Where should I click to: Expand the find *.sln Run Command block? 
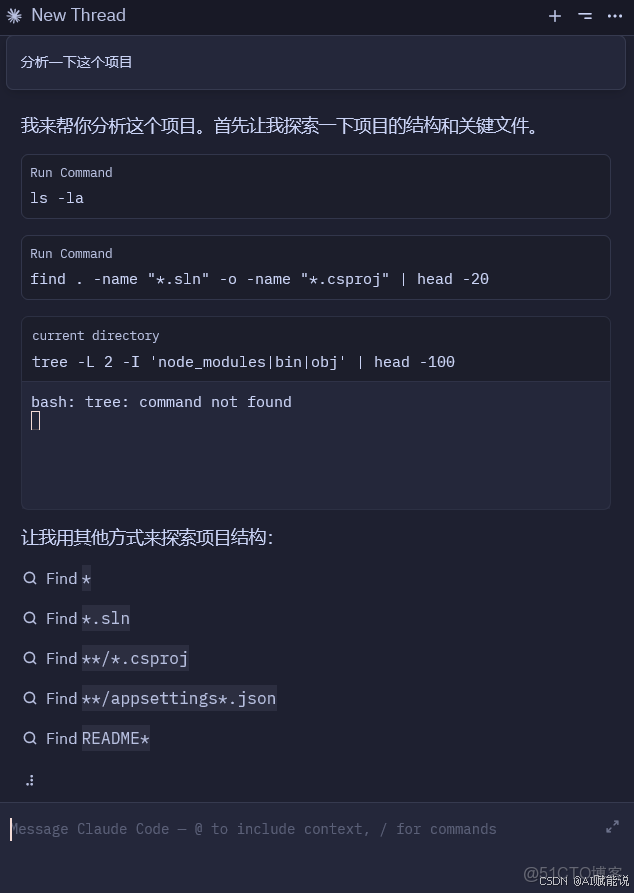[315, 267]
